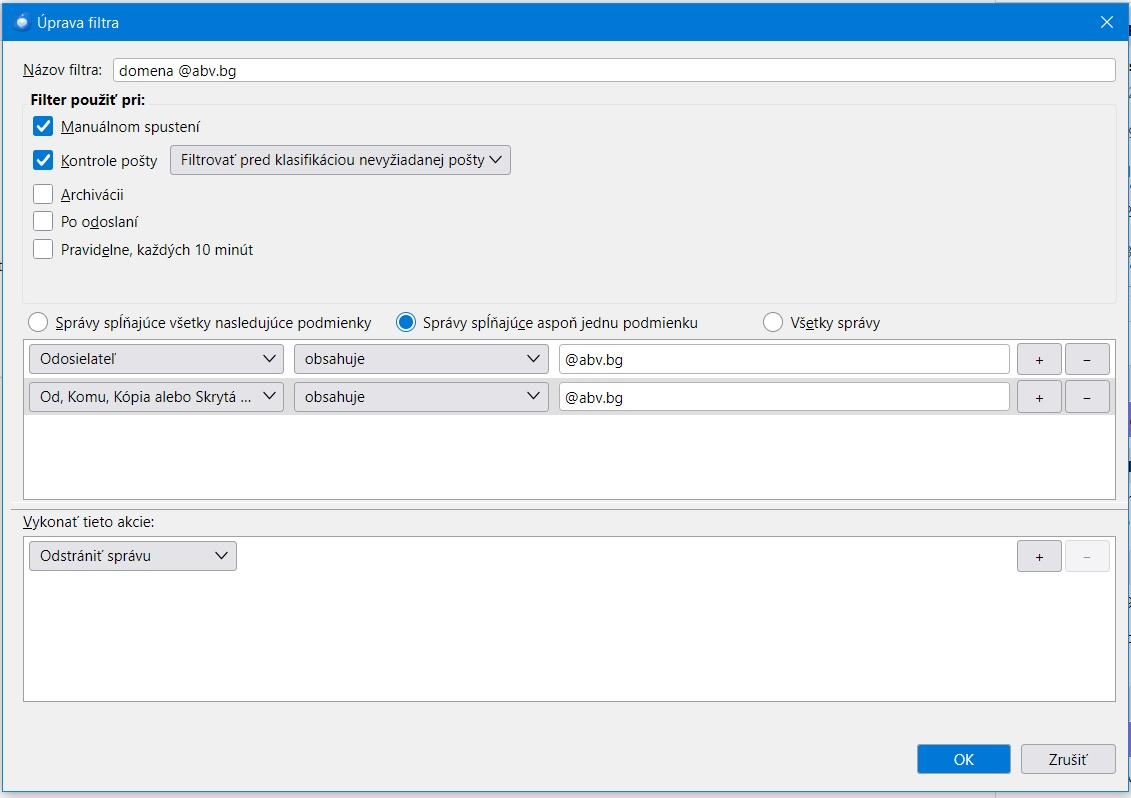Choose the Všetky správy radio option

pos(772,323)
